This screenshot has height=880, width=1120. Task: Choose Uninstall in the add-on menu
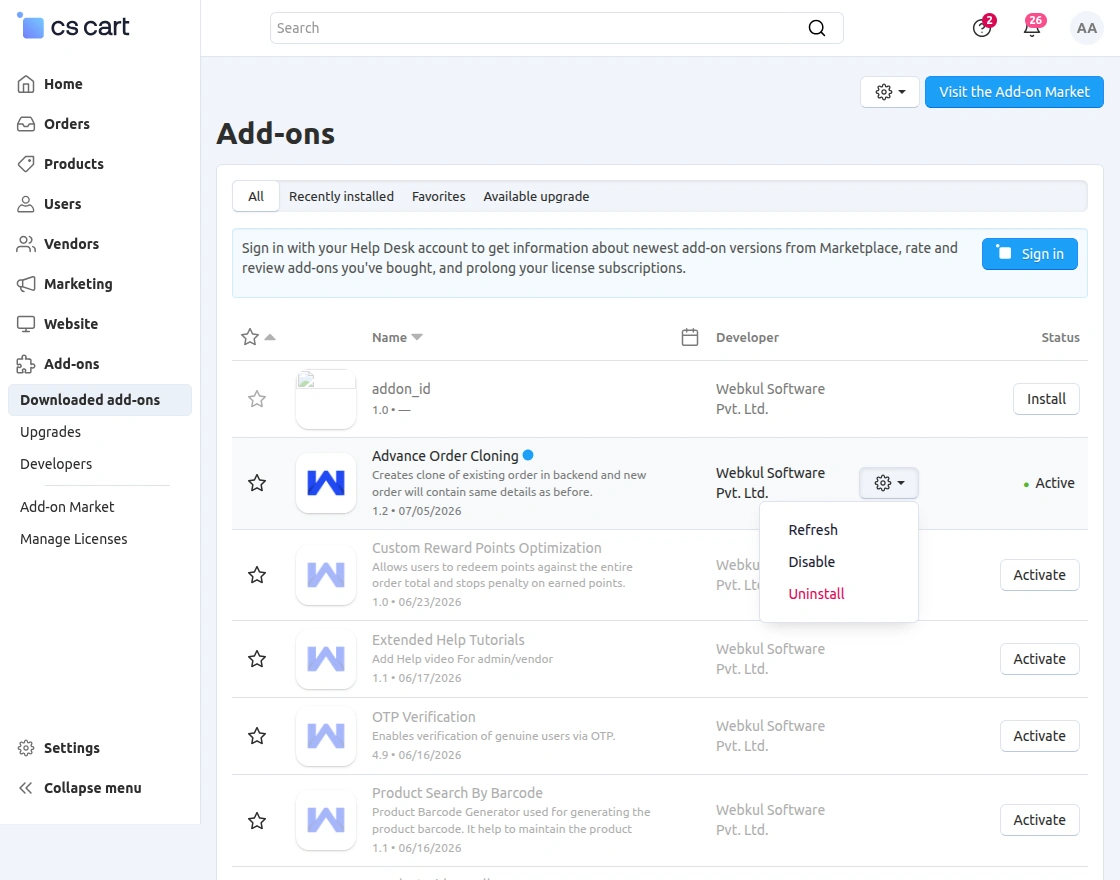(x=816, y=594)
